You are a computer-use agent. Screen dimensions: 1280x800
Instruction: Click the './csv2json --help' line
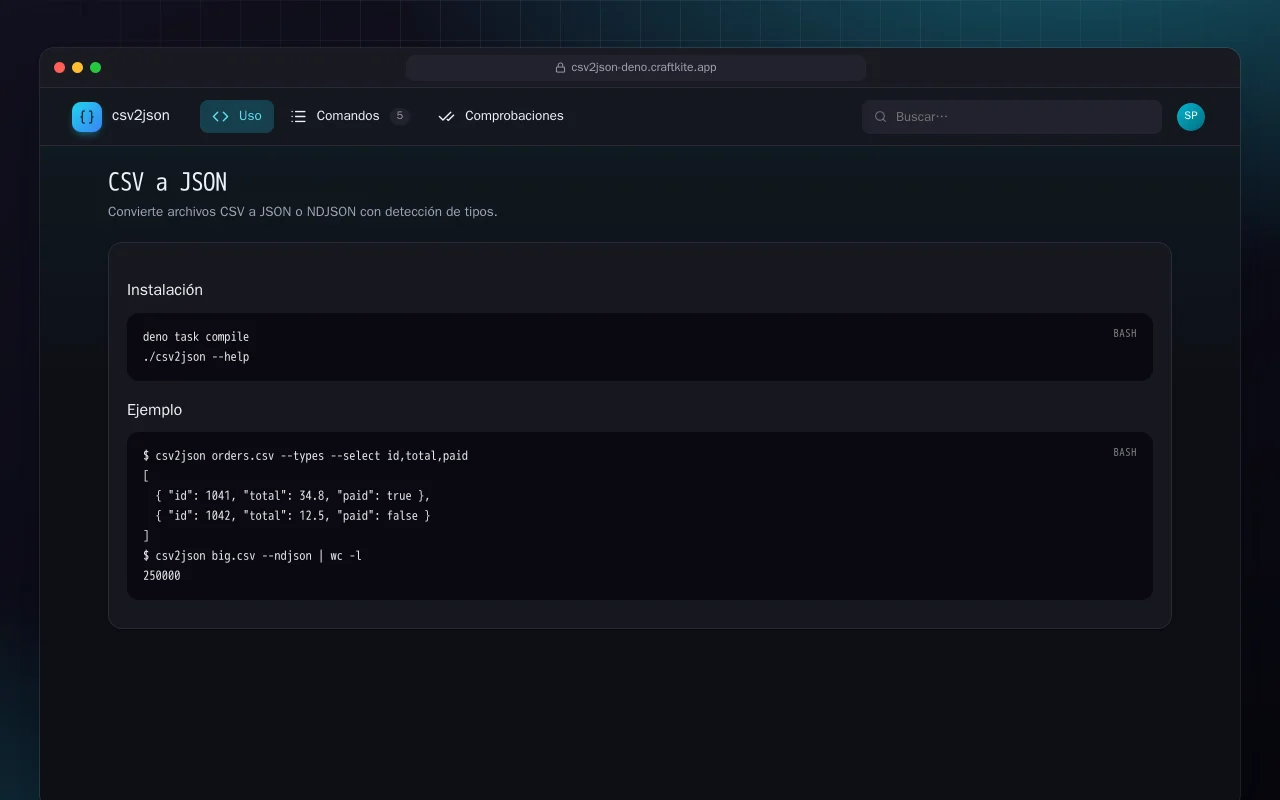[196, 357]
